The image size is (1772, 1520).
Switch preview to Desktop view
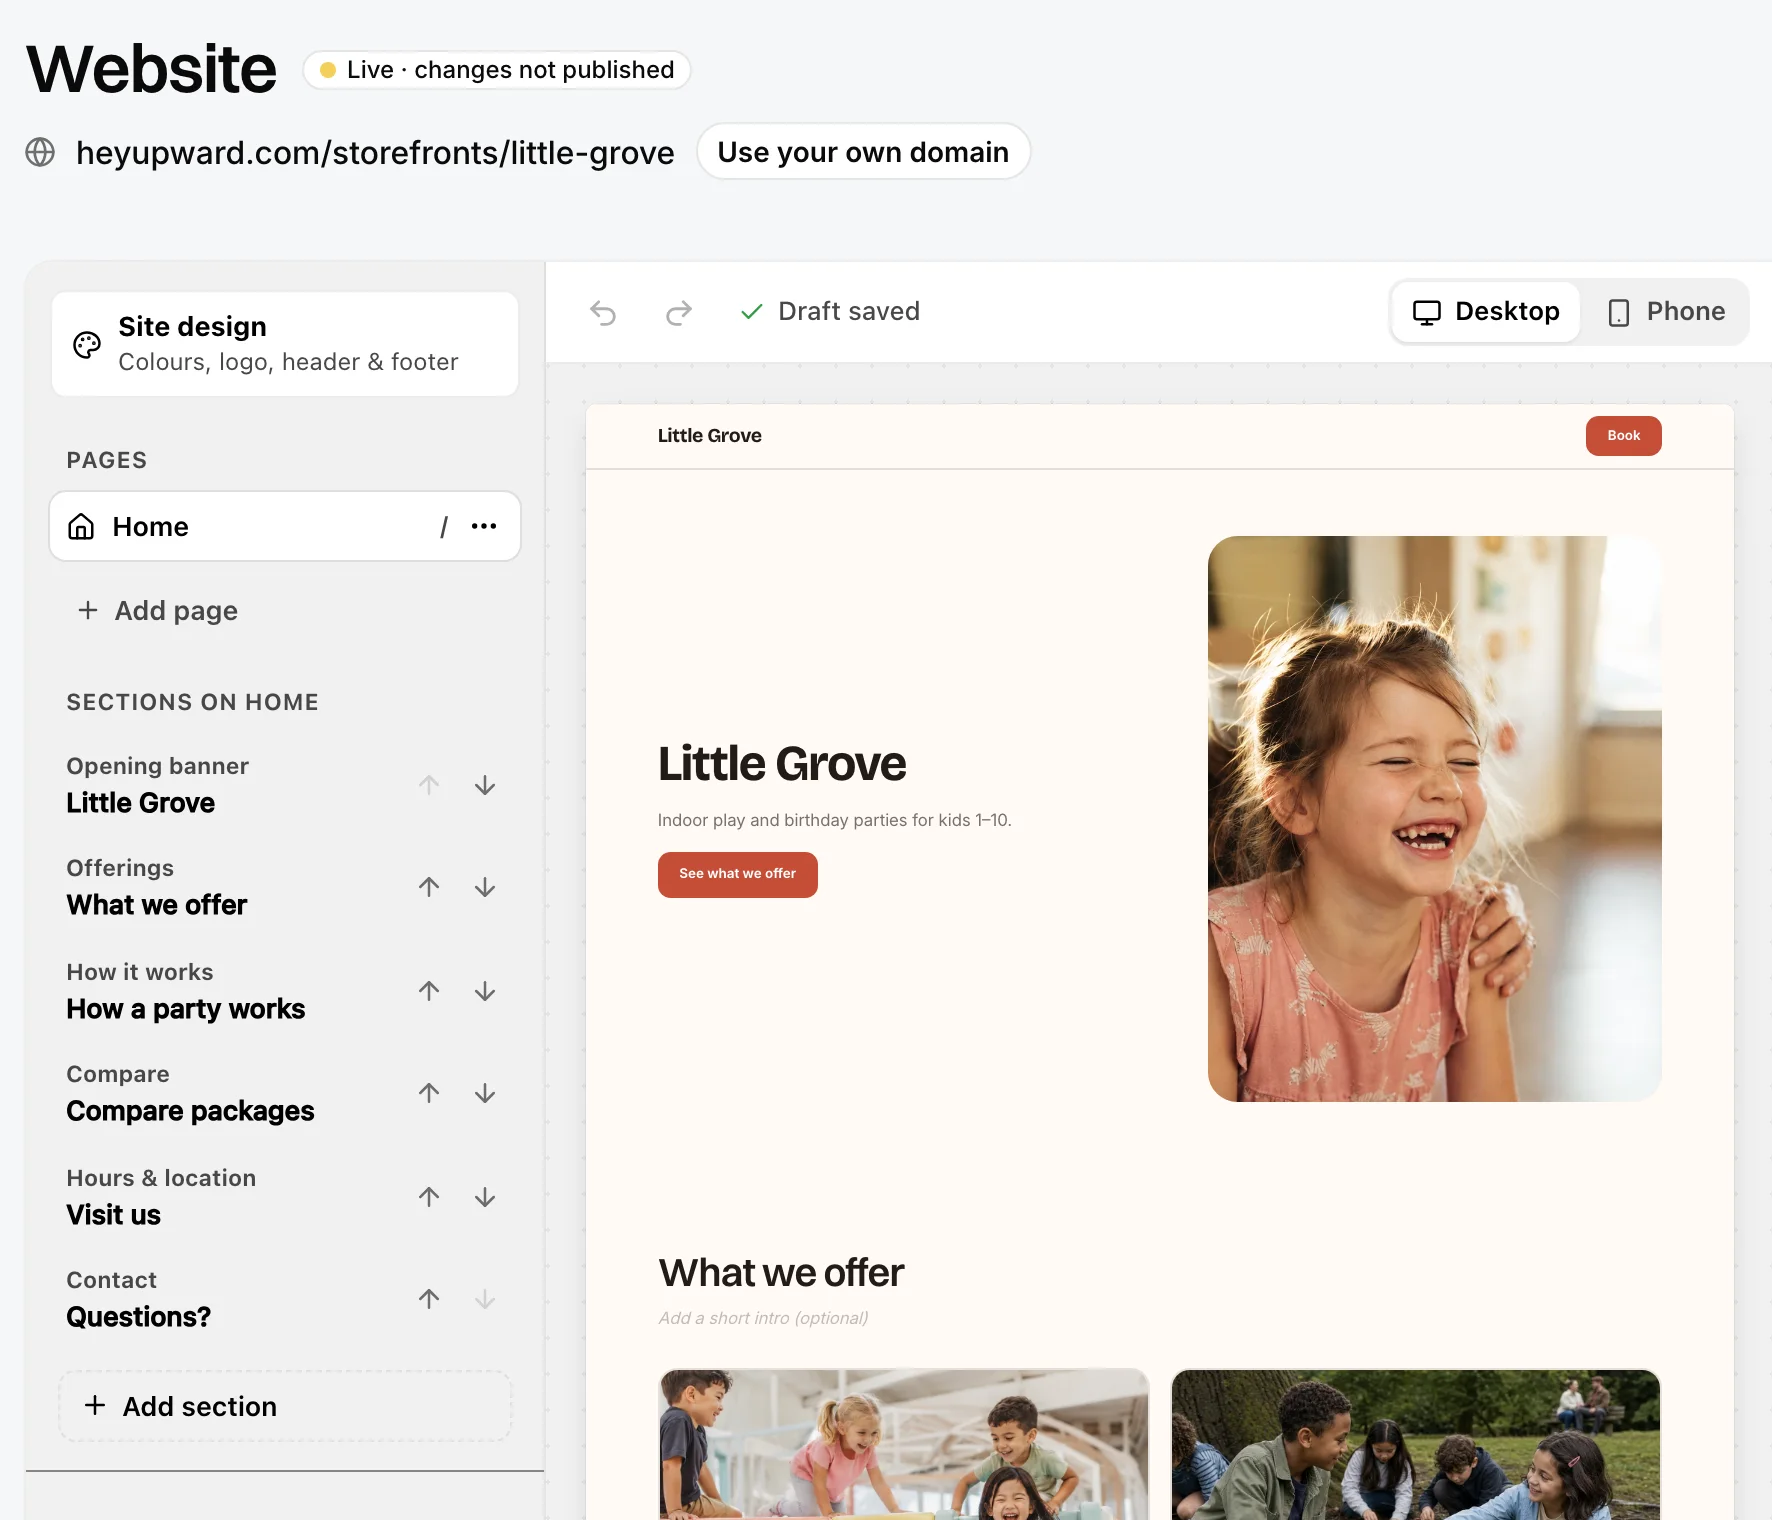[1486, 312]
